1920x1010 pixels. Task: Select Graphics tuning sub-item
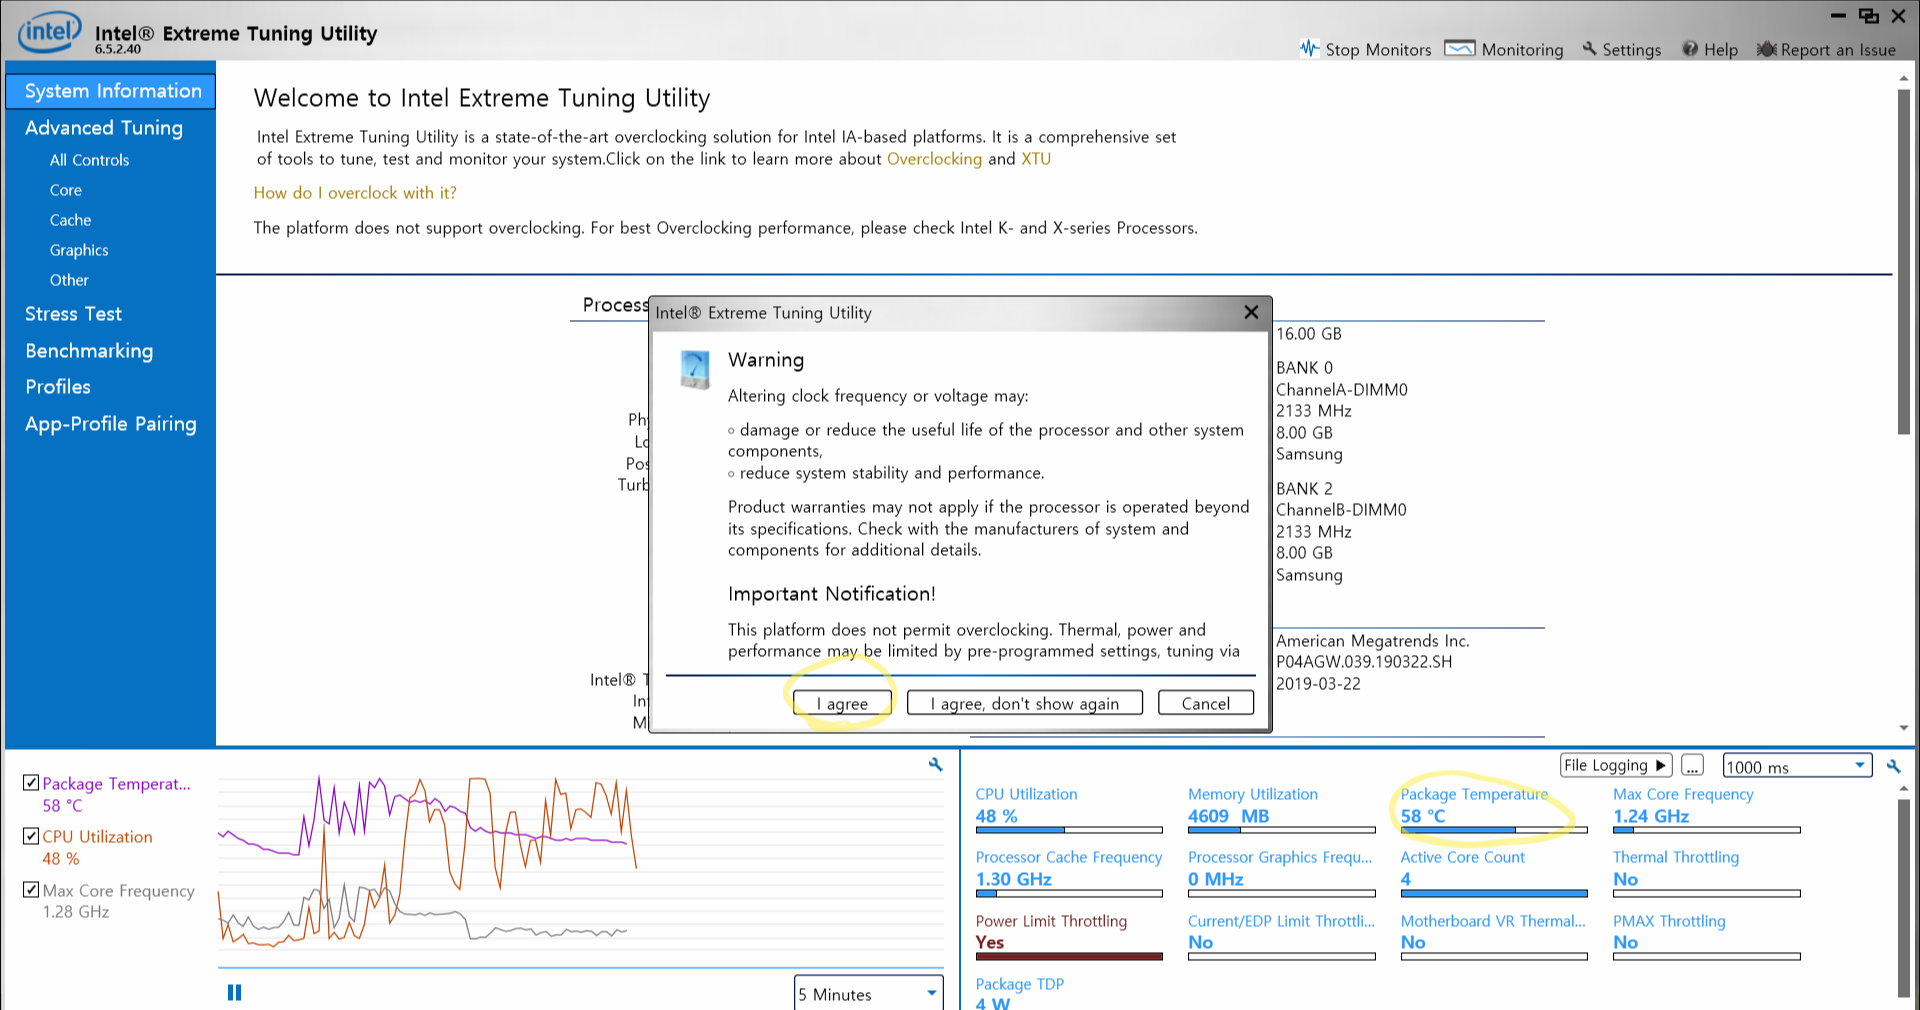tap(79, 250)
